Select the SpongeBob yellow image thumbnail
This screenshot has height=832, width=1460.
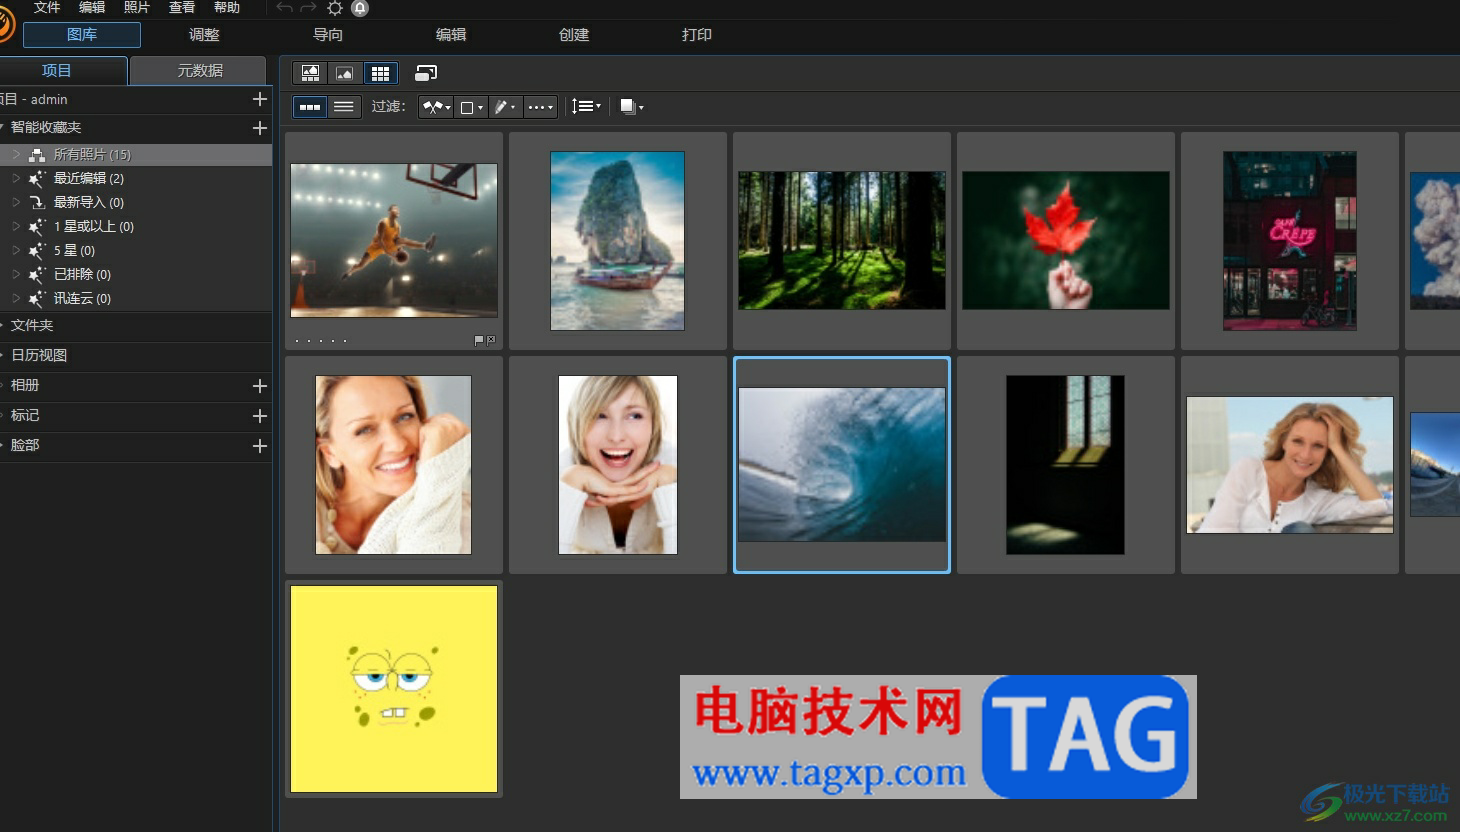(394, 689)
